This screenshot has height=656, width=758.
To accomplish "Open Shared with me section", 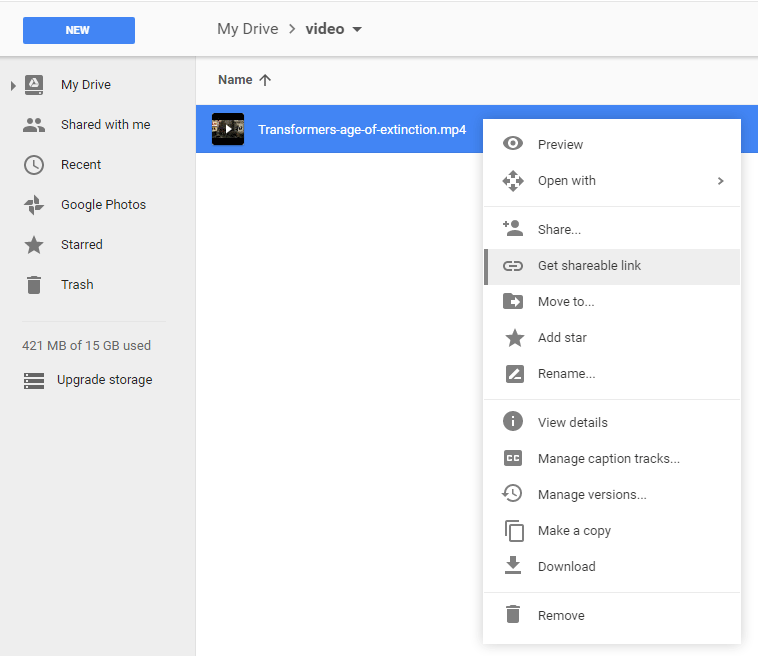I will tap(105, 125).
